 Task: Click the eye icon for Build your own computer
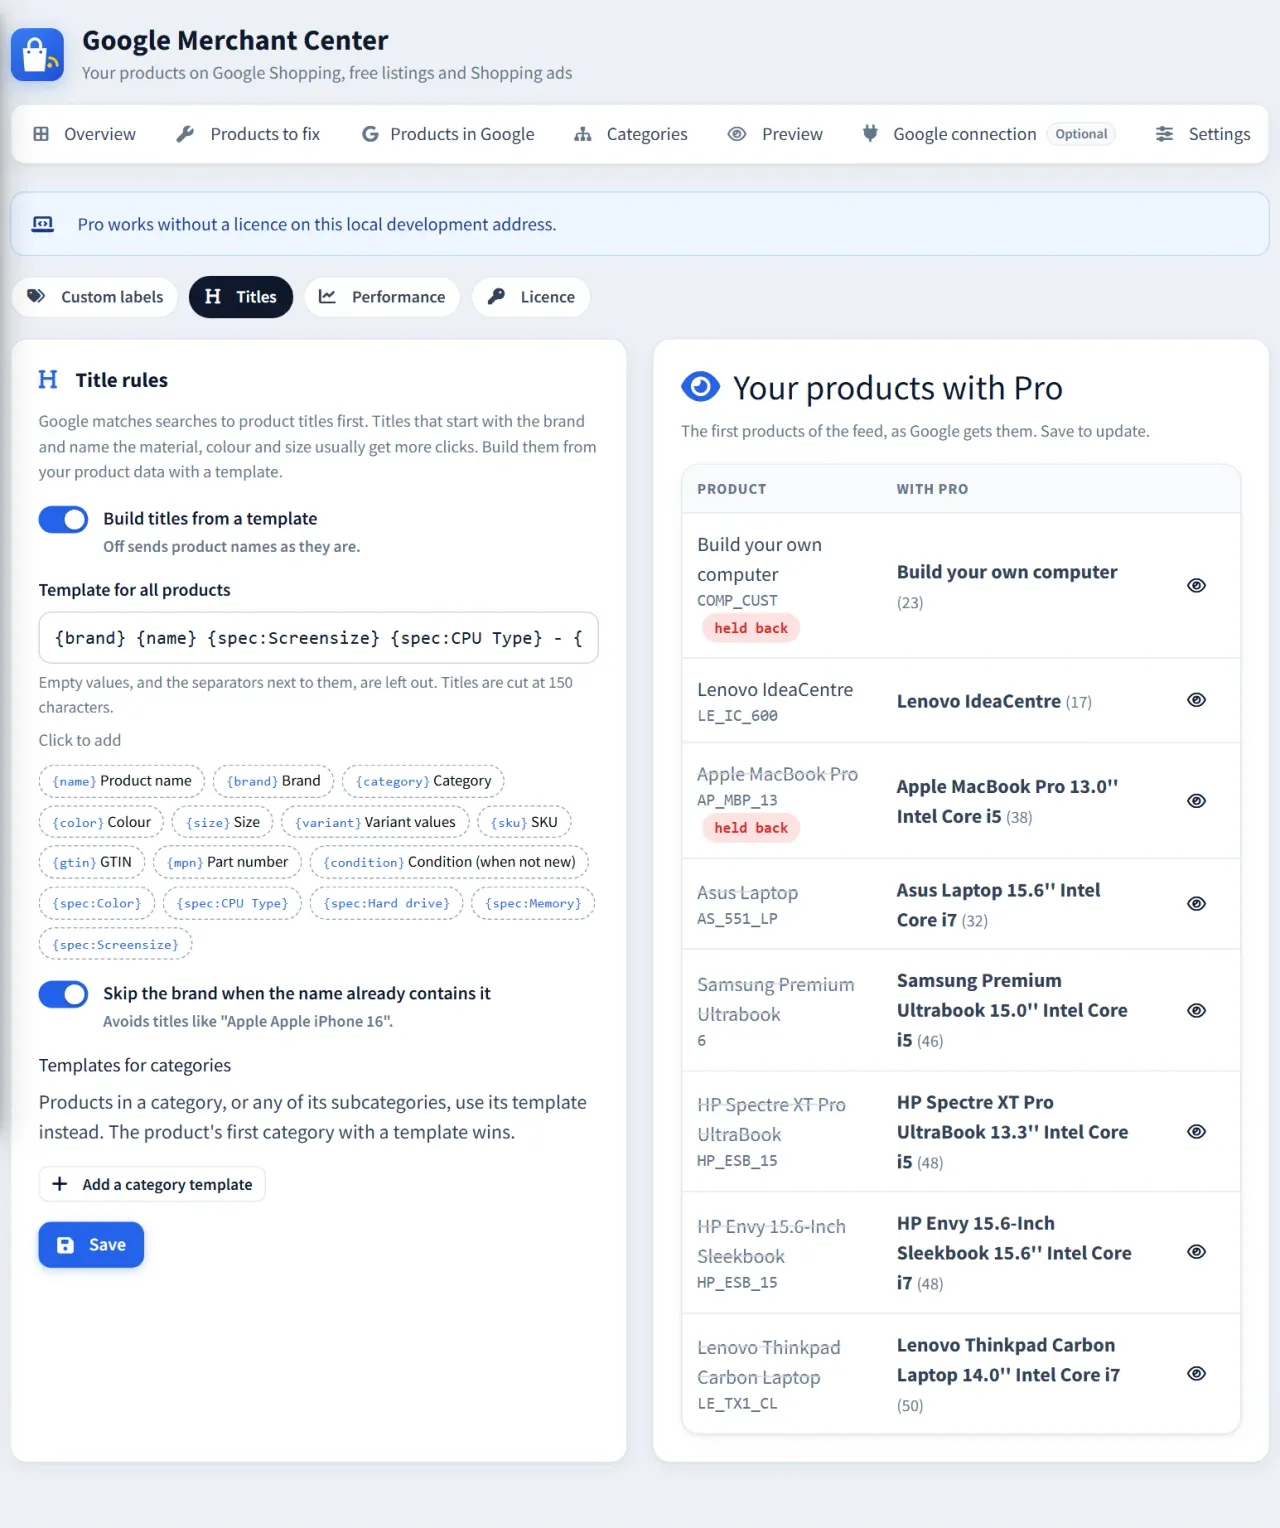coord(1196,585)
